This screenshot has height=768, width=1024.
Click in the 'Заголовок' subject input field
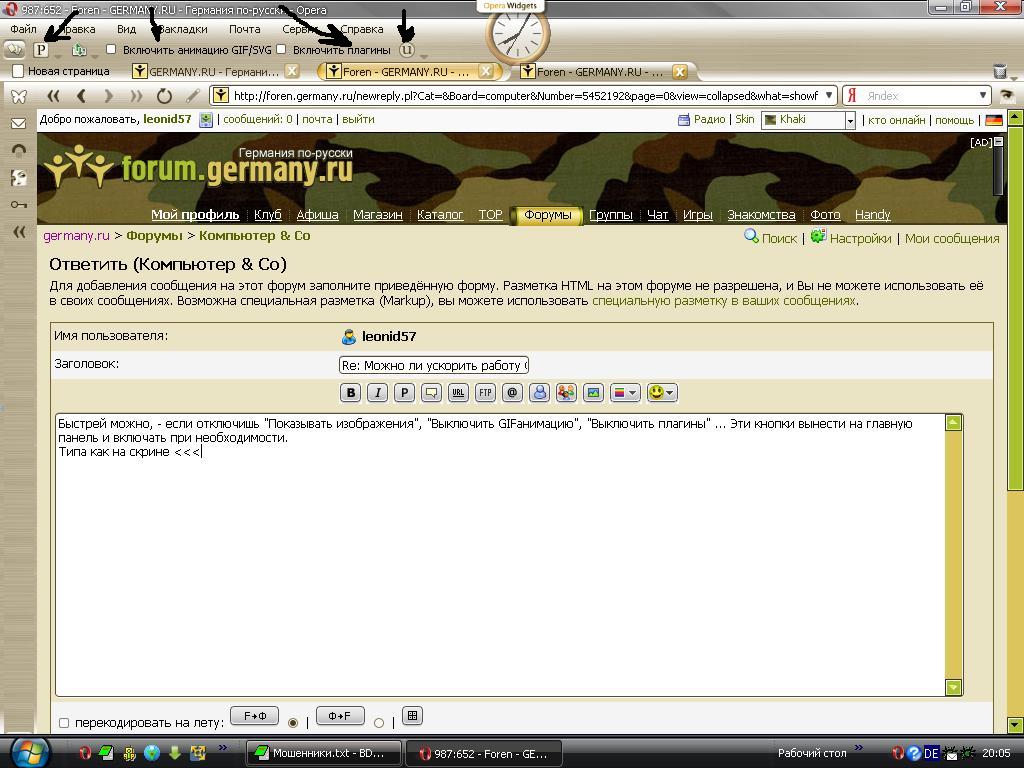click(434, 365)
